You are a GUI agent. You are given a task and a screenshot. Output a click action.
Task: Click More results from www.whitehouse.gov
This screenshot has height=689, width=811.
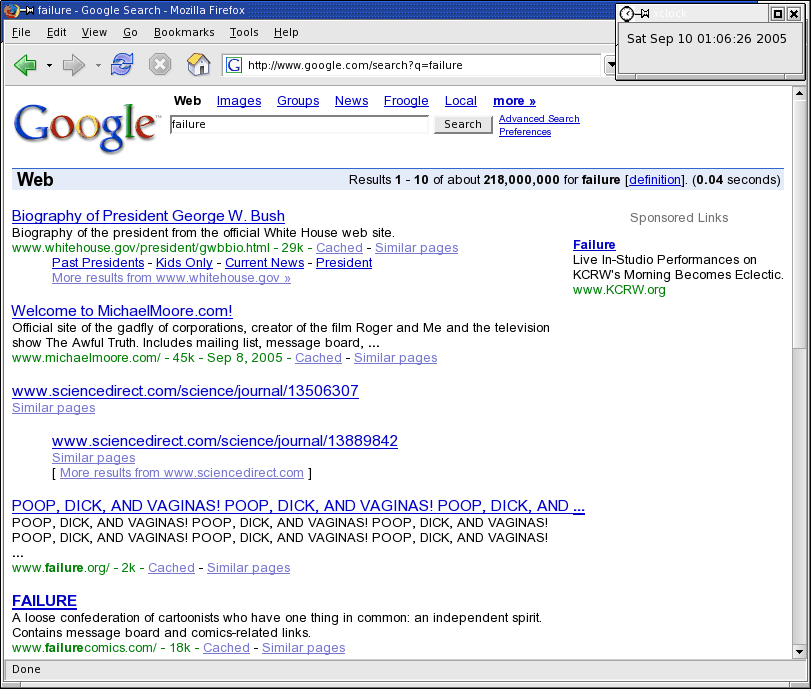(171, 278)
